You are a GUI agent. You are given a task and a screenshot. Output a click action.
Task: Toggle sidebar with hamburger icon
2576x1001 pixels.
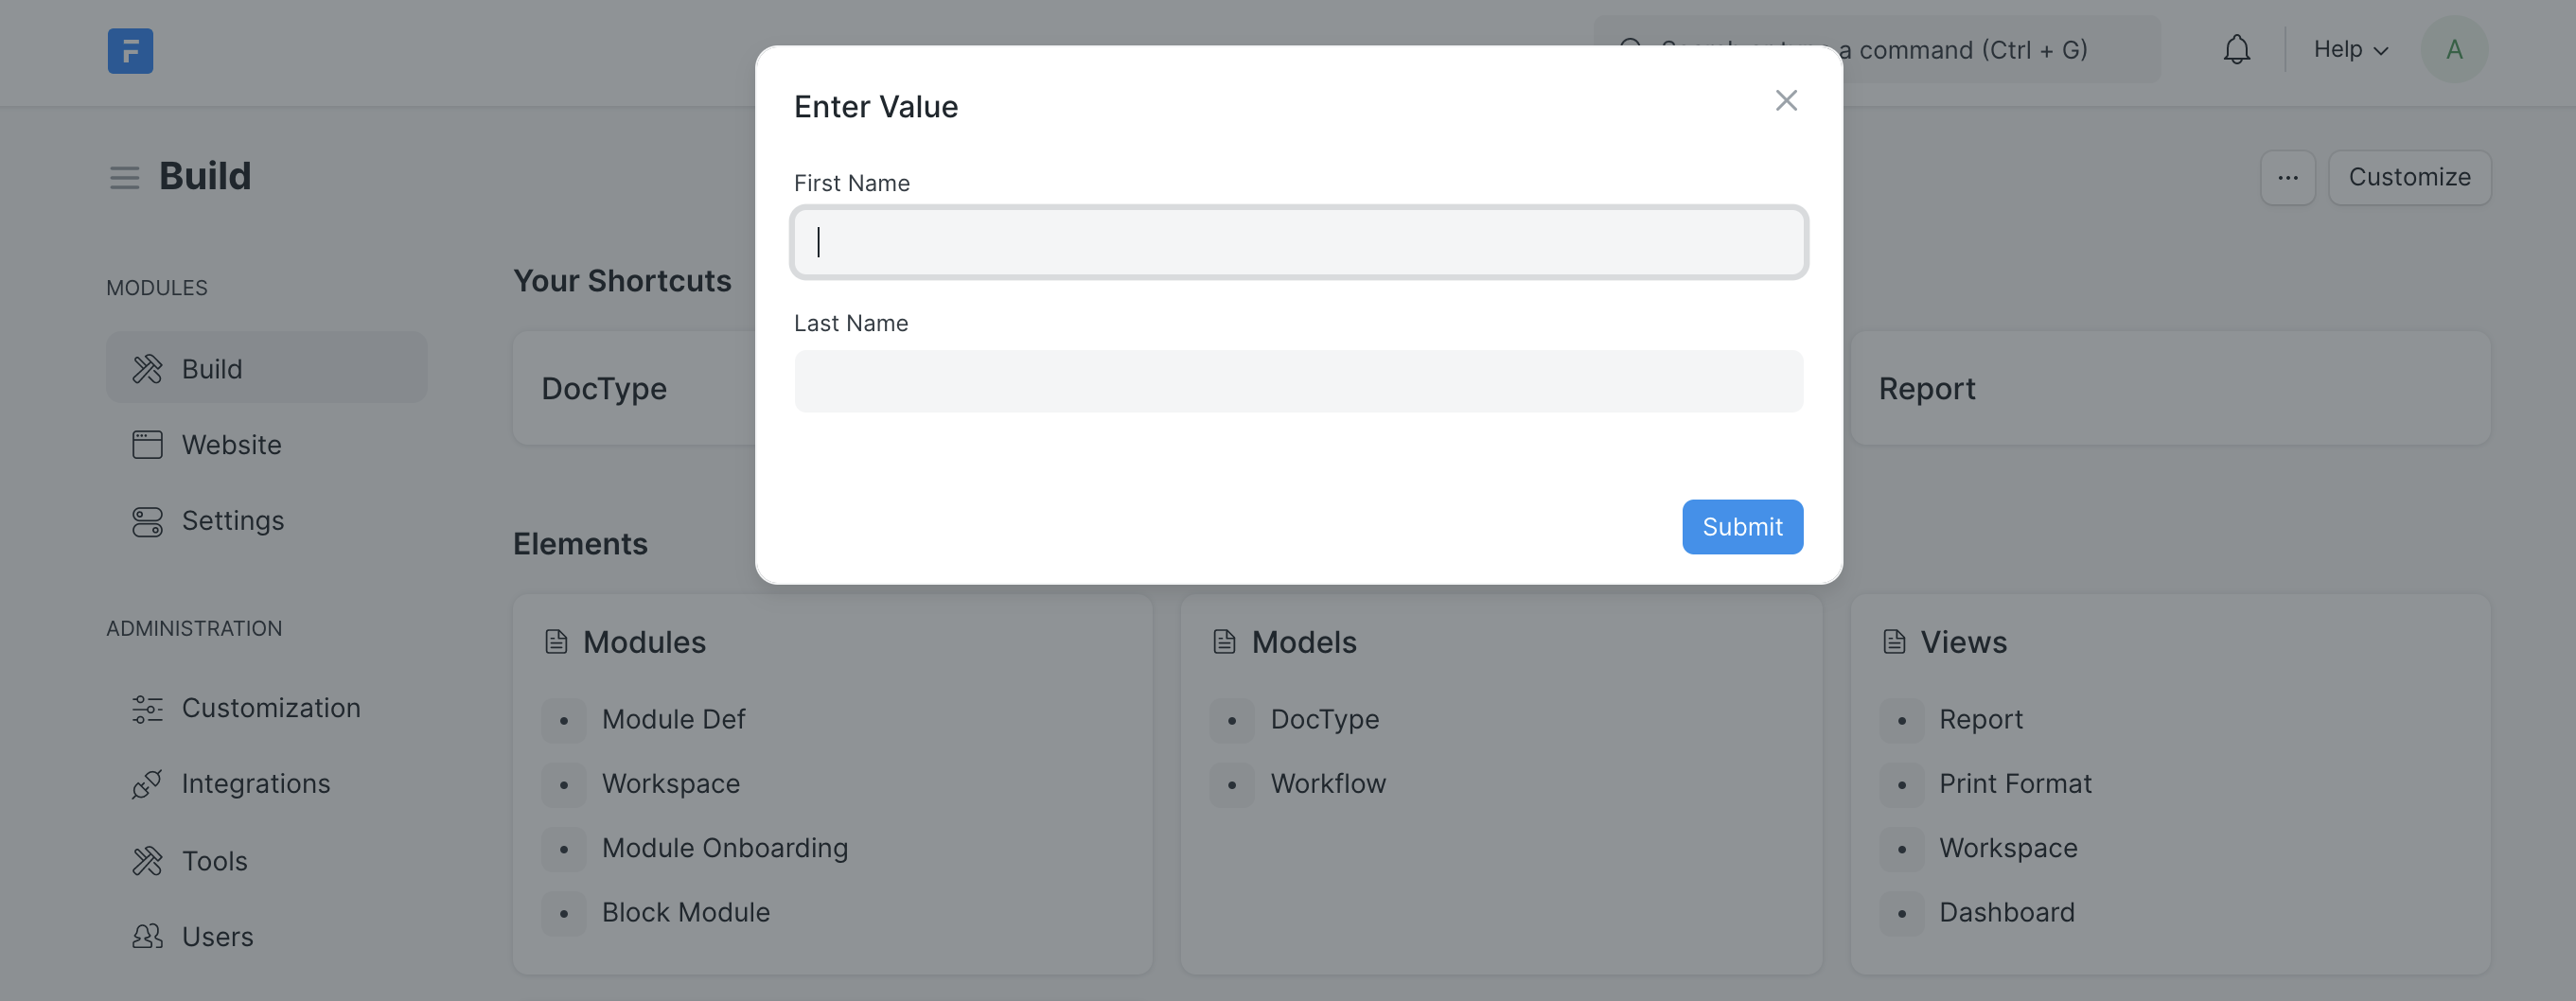(124, 178)
